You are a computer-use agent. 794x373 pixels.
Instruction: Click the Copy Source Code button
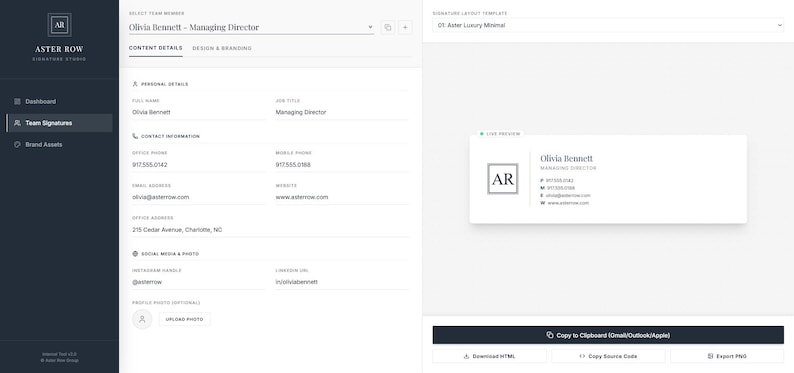pos(608,356)
